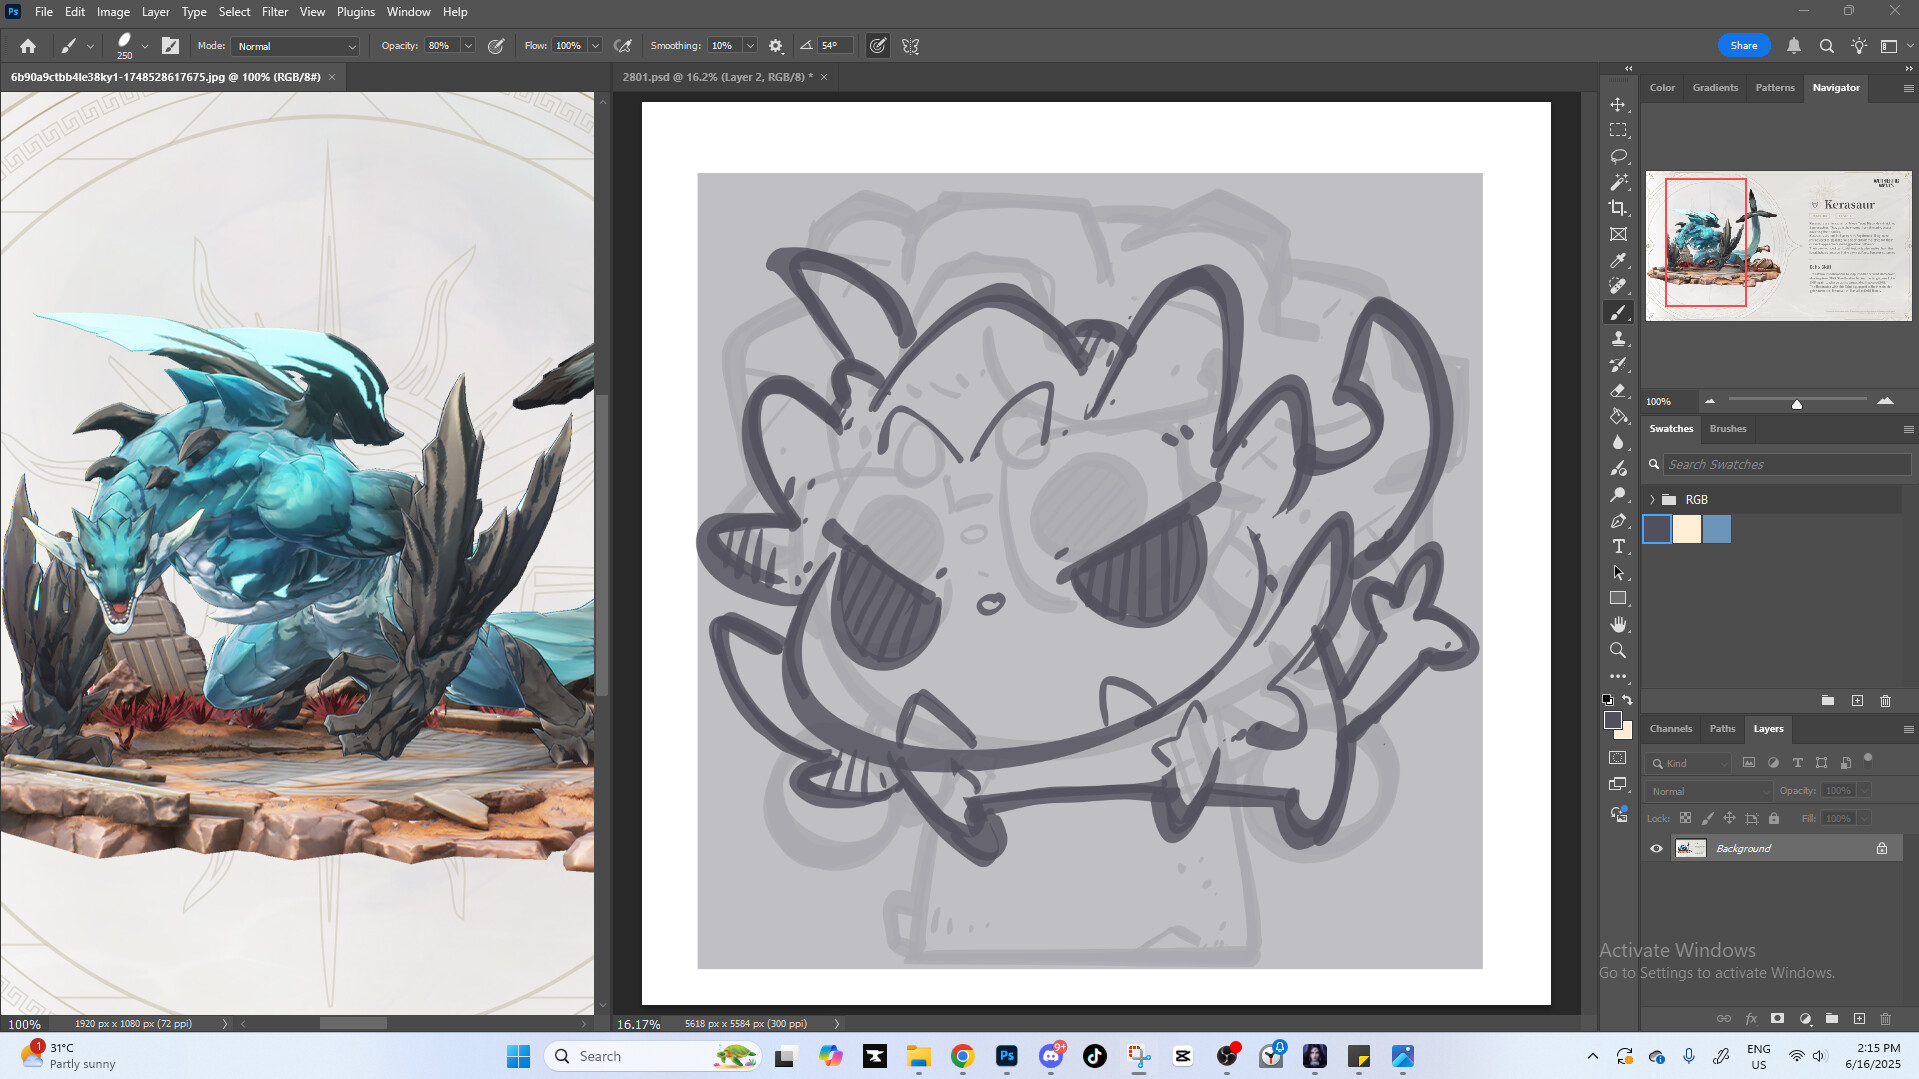The image size is (1919, 1079).
Task: Select the dark gray swatch
Action: pyautogui.click(x=1657, y=529)
